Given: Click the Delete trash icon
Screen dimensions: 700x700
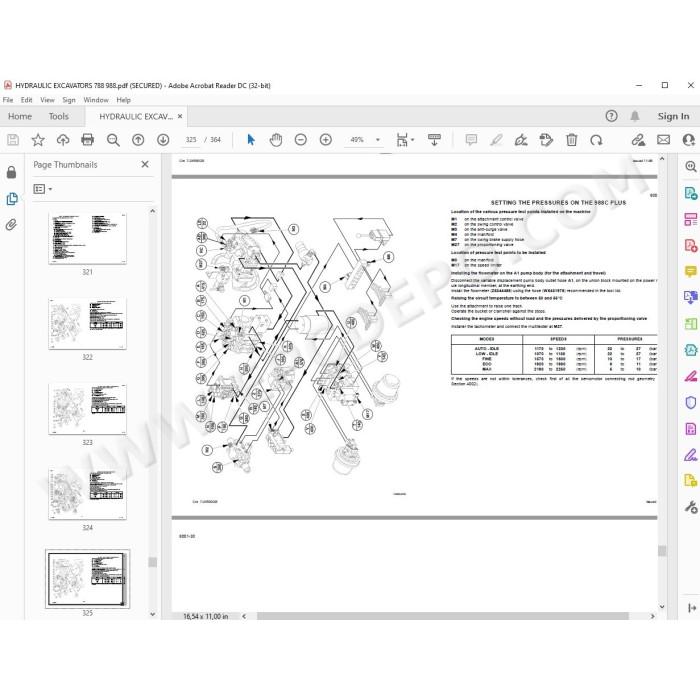Looking at the screenshot, I should [571, 140].
